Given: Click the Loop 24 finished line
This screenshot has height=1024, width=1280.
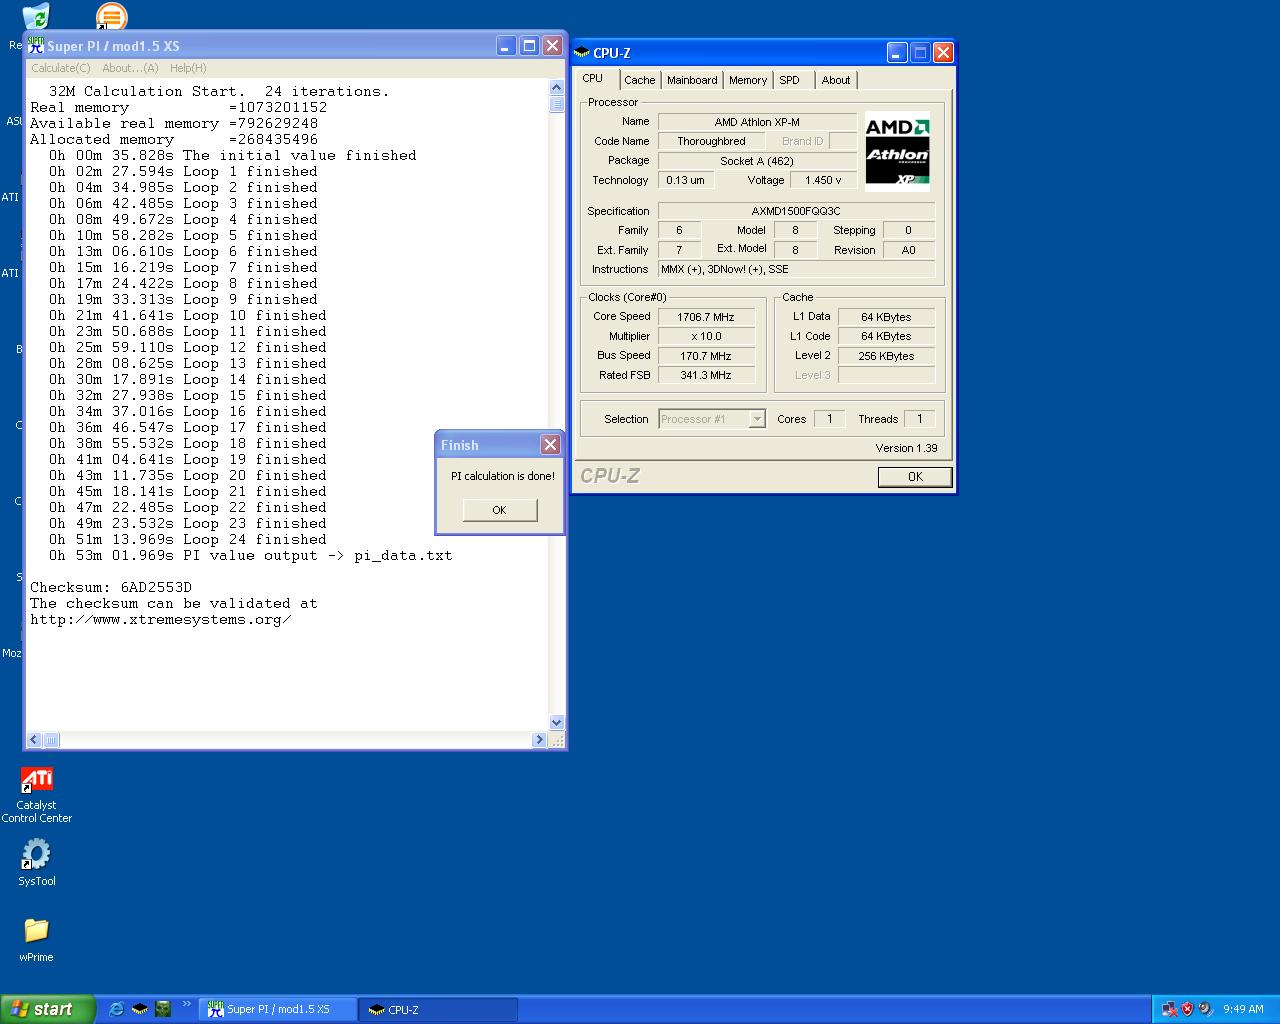Looking at the screenshot, I should coord(188,539).
